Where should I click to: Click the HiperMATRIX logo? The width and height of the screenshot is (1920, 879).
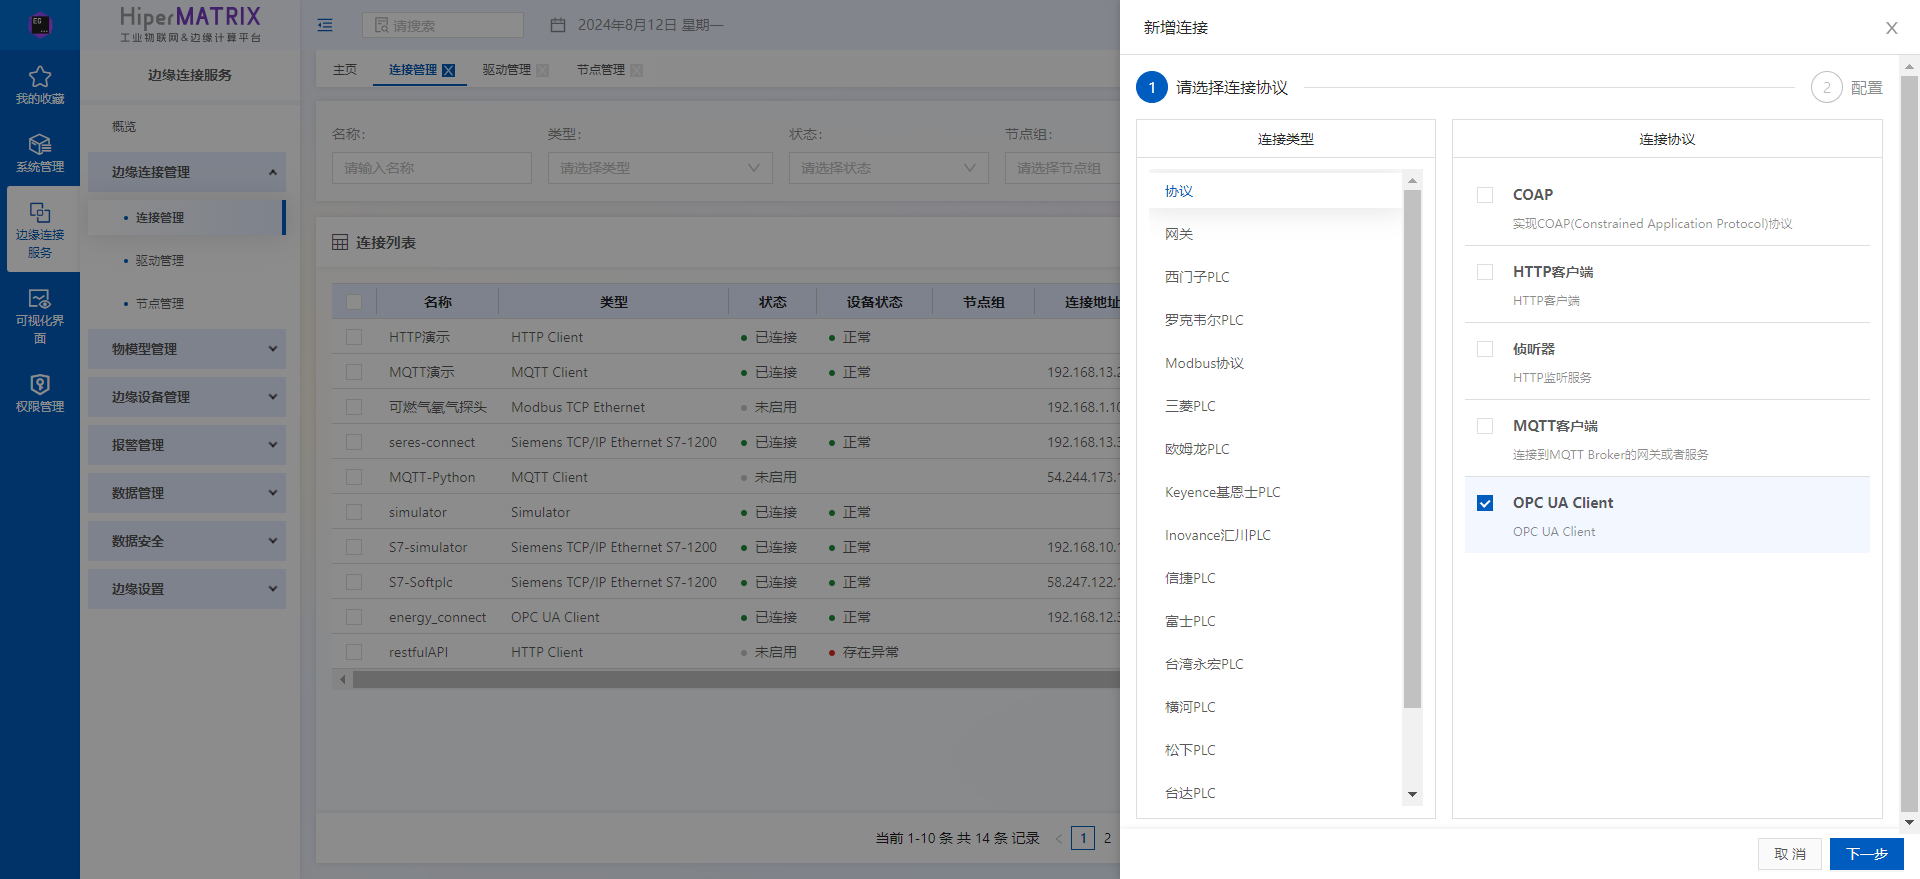click(190, 24)
